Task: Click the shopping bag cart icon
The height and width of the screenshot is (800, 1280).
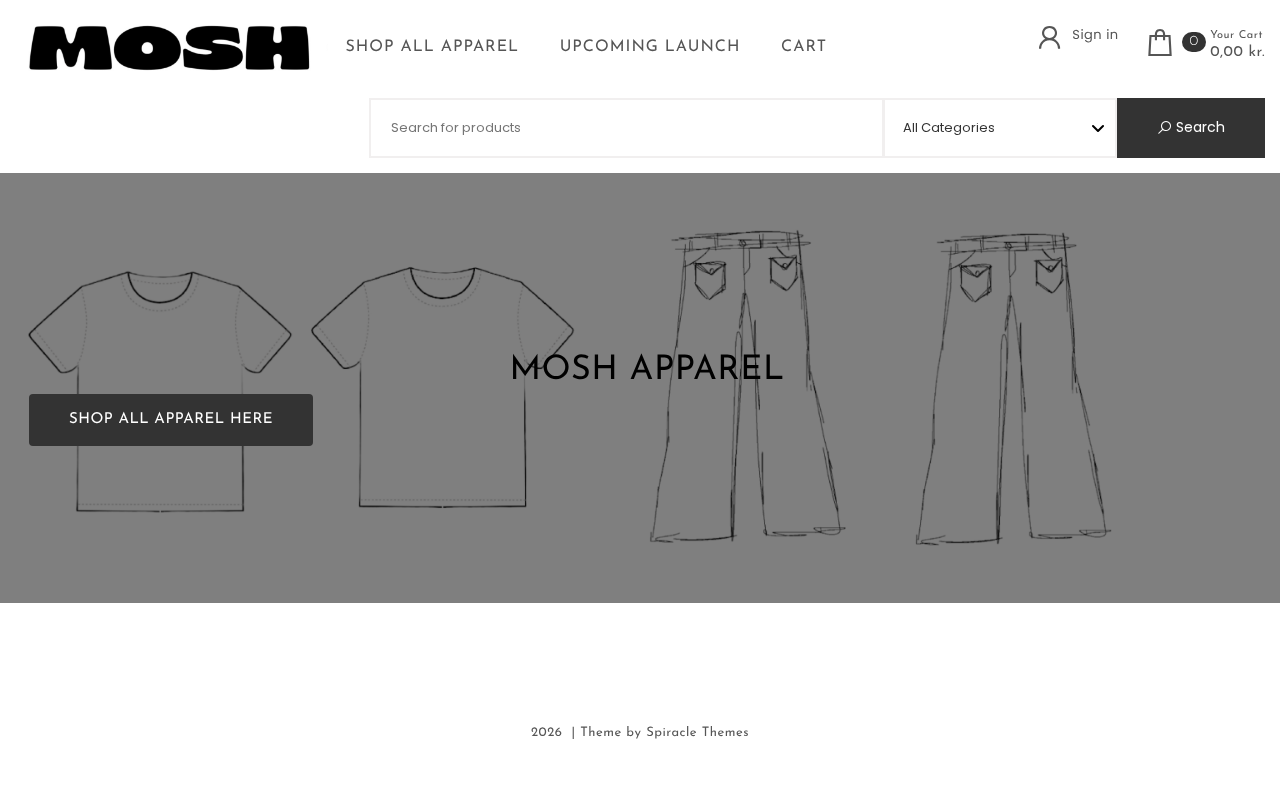Action: tap(1159, 43)
